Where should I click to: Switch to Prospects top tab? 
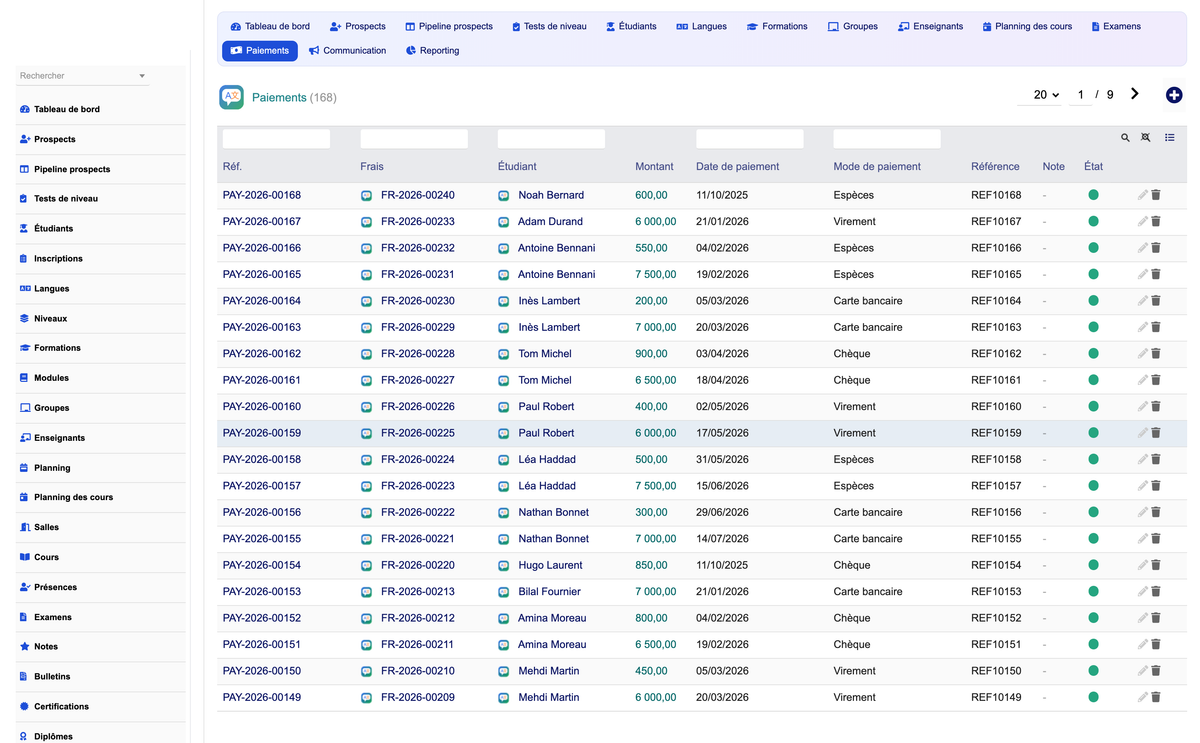coord(358,26)
